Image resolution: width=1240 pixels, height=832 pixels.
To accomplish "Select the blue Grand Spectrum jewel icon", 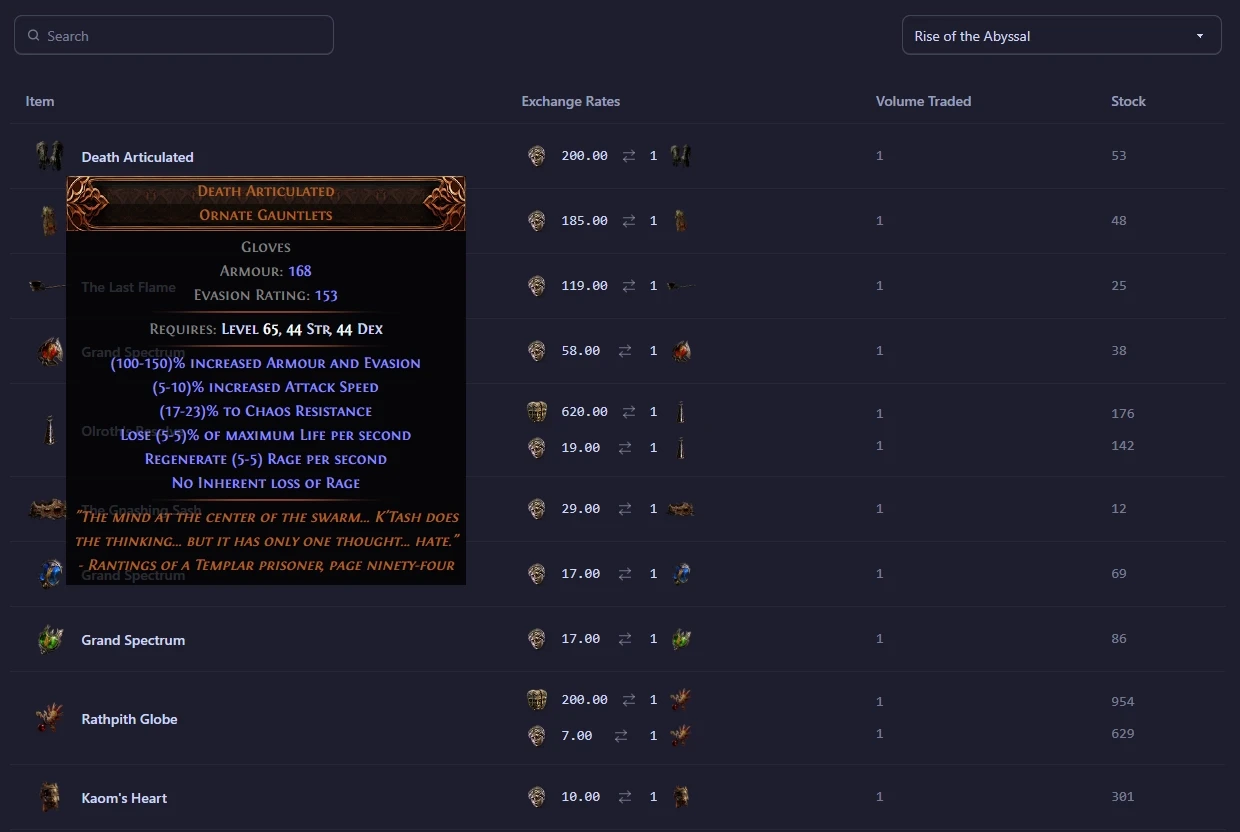I will tap(50, 573).
